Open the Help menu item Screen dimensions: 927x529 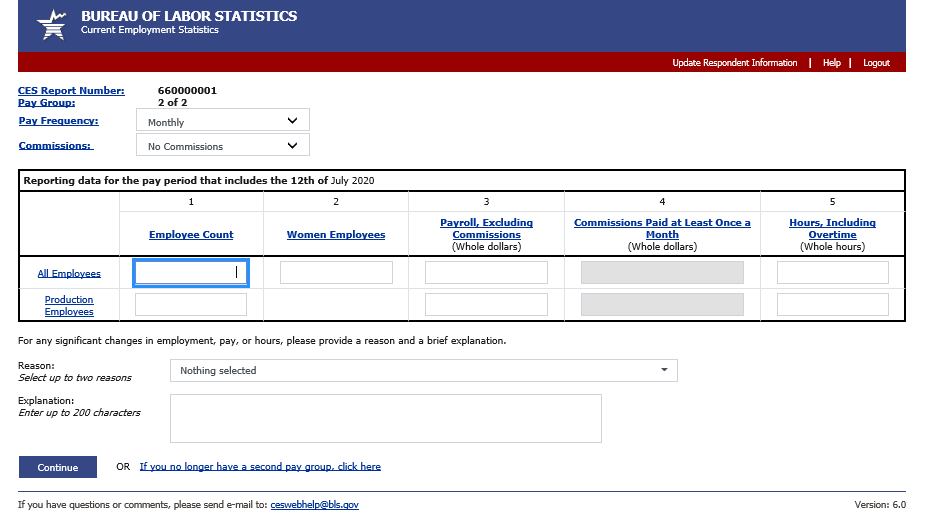(x=831, y=63)
